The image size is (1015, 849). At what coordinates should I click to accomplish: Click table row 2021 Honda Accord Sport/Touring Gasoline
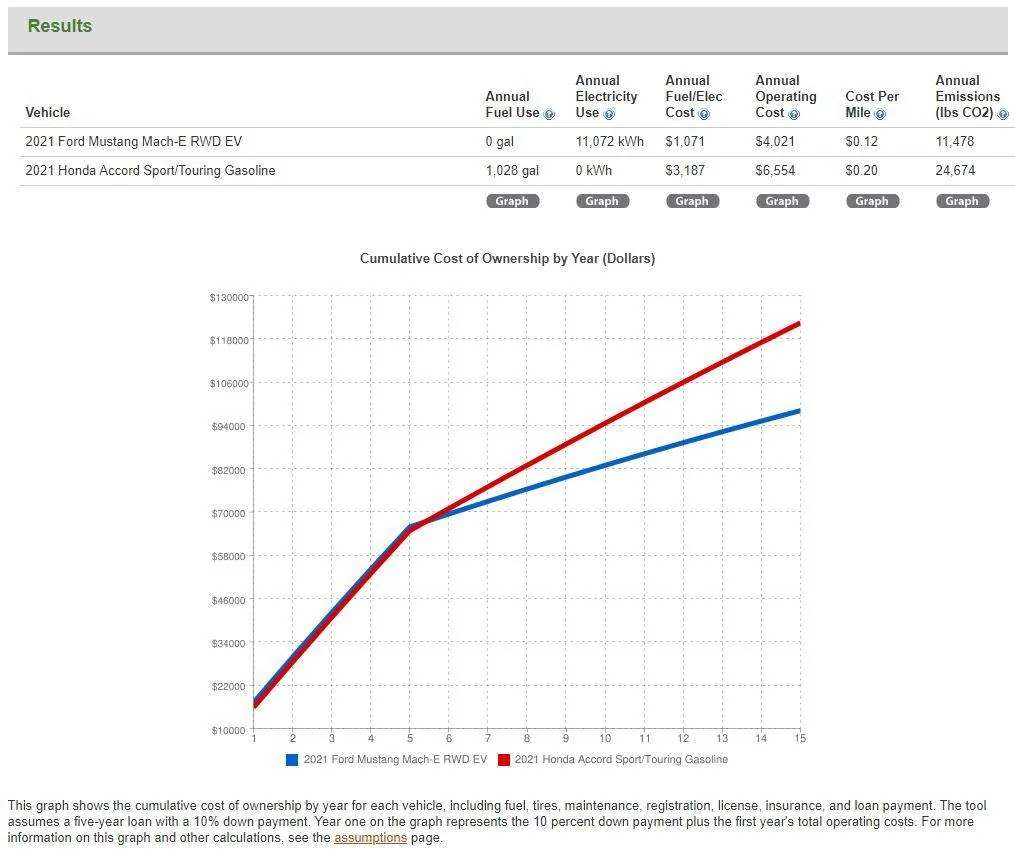[517, 171]
